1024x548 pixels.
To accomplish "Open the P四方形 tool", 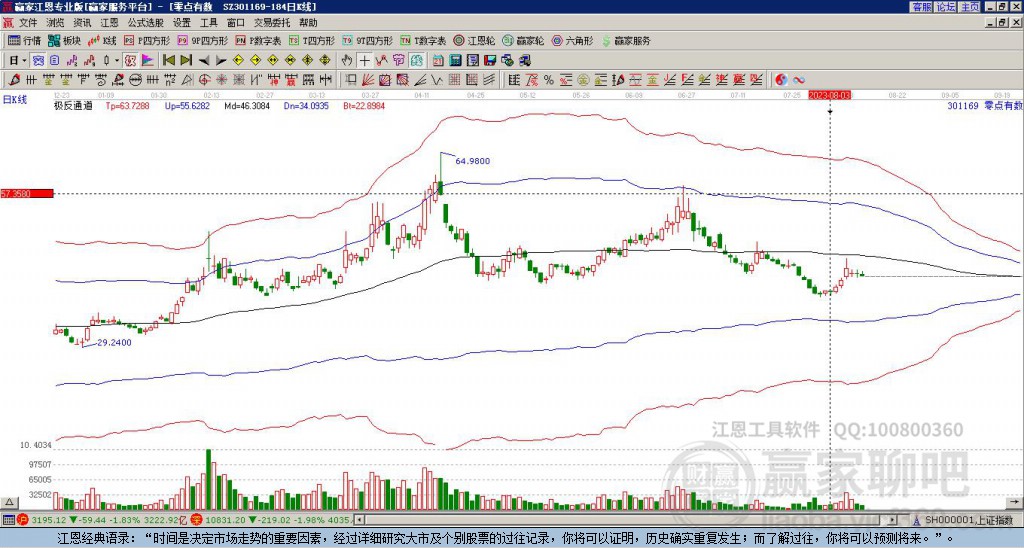I will [147, 40].
